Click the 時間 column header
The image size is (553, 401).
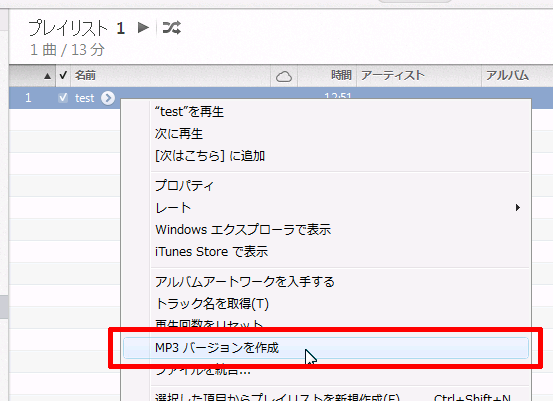coord(341,75)
